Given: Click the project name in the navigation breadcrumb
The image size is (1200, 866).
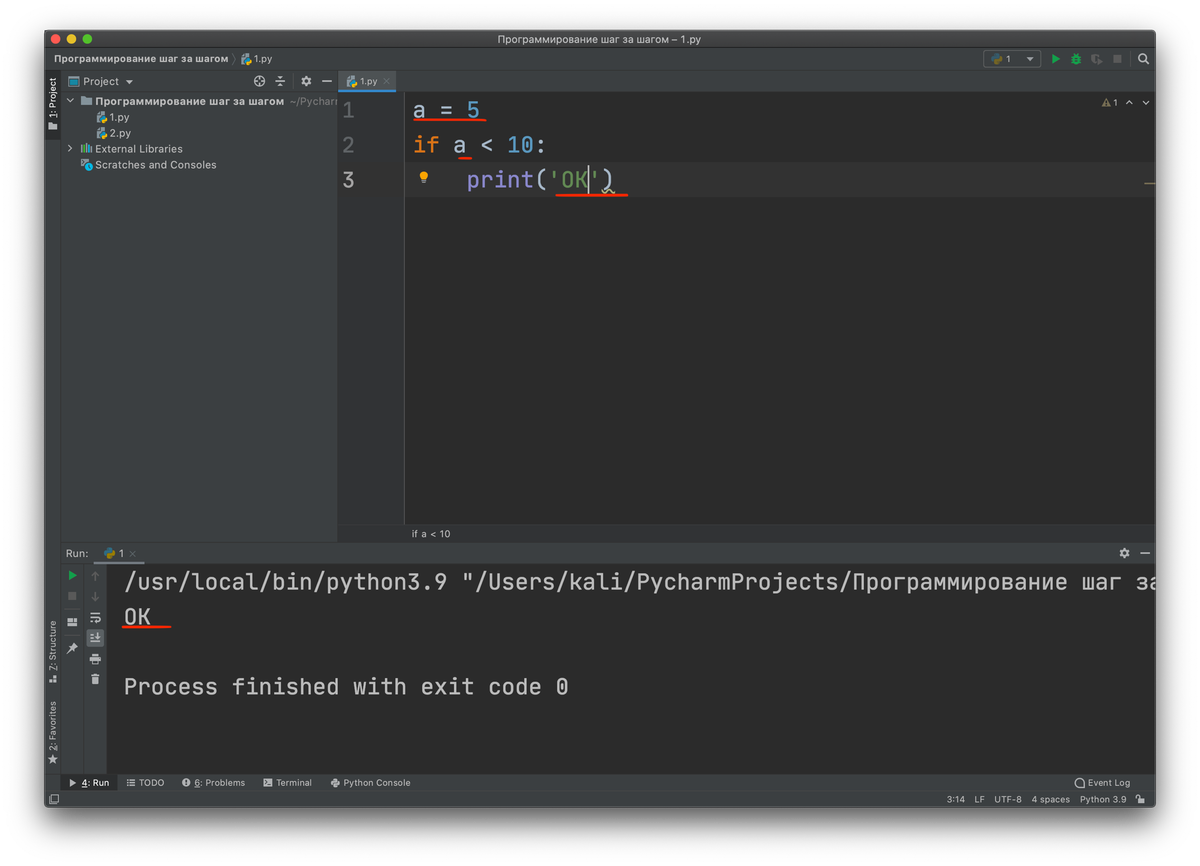Looking at the screenshot, I should tap(141, 59).
